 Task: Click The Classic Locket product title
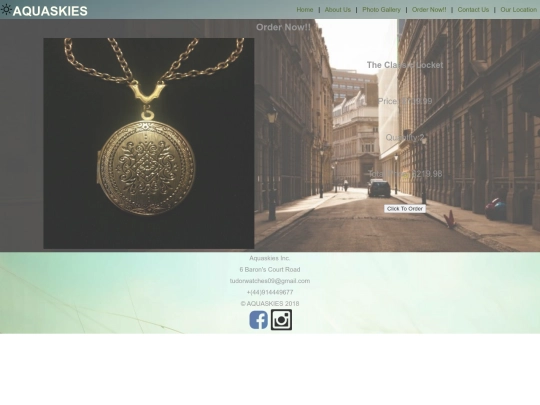tap(405, 65)
